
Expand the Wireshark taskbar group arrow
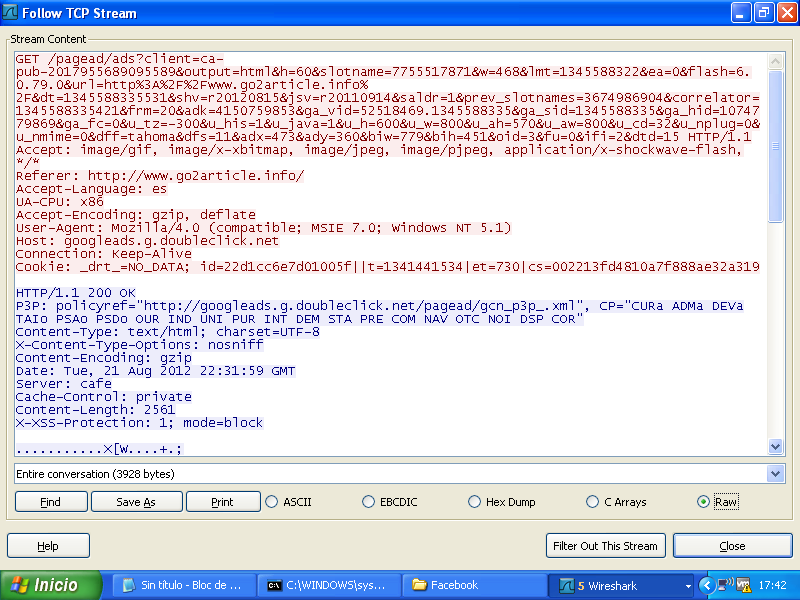click(x=688, y=585)
